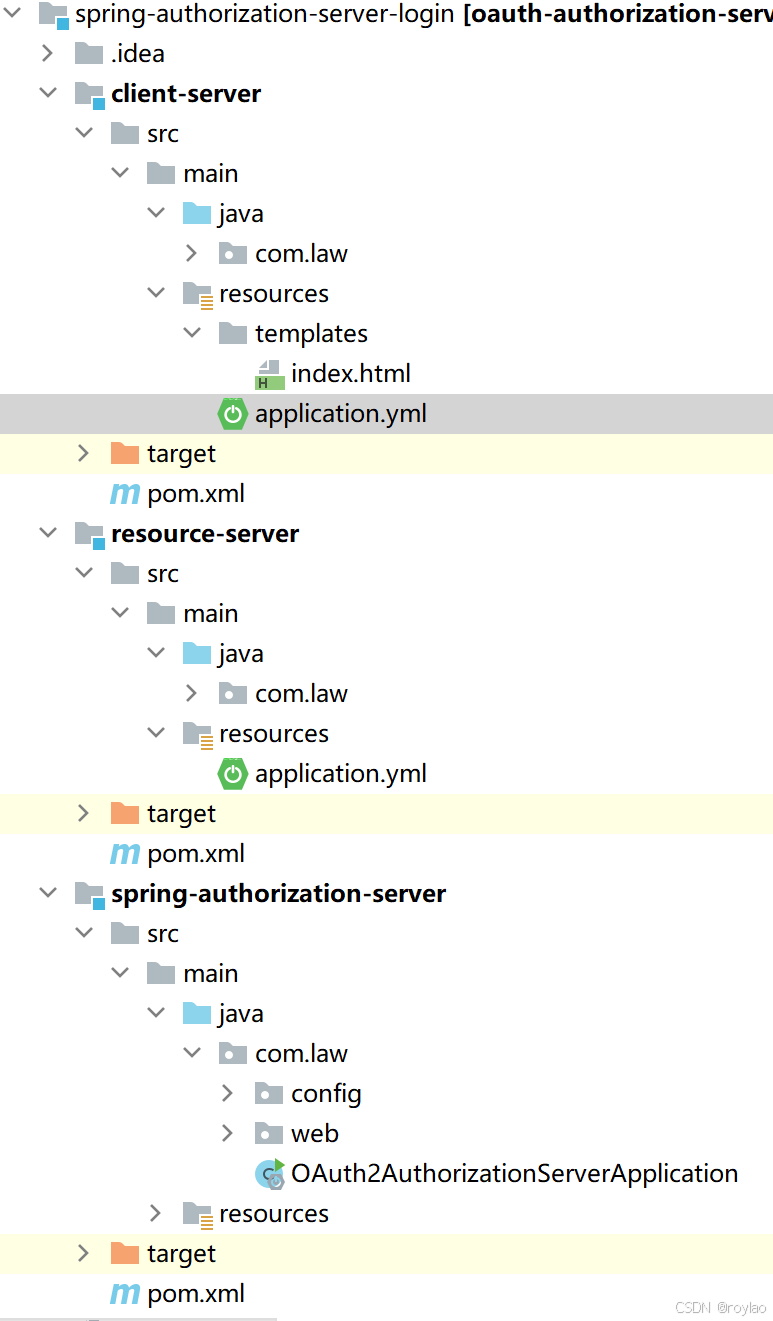Viewport: 773px width, 1321px height.
Task: Select the index.html file
Action: 350,374
